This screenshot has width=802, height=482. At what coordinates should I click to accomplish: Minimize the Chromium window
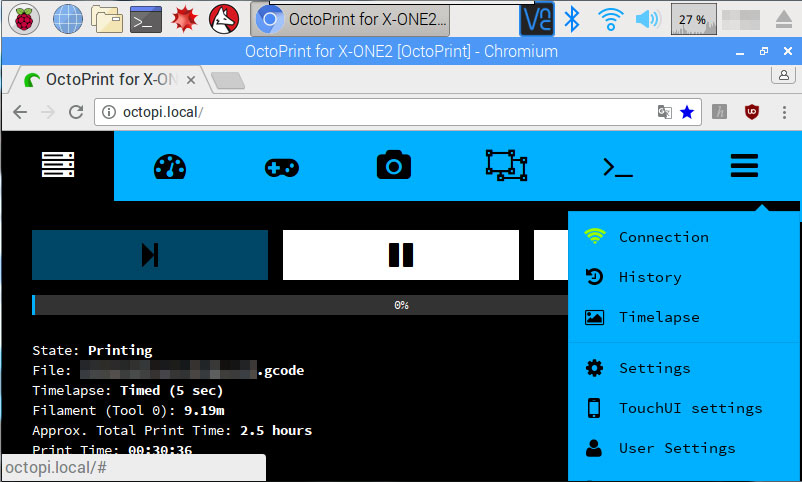(x=740, y=52)
